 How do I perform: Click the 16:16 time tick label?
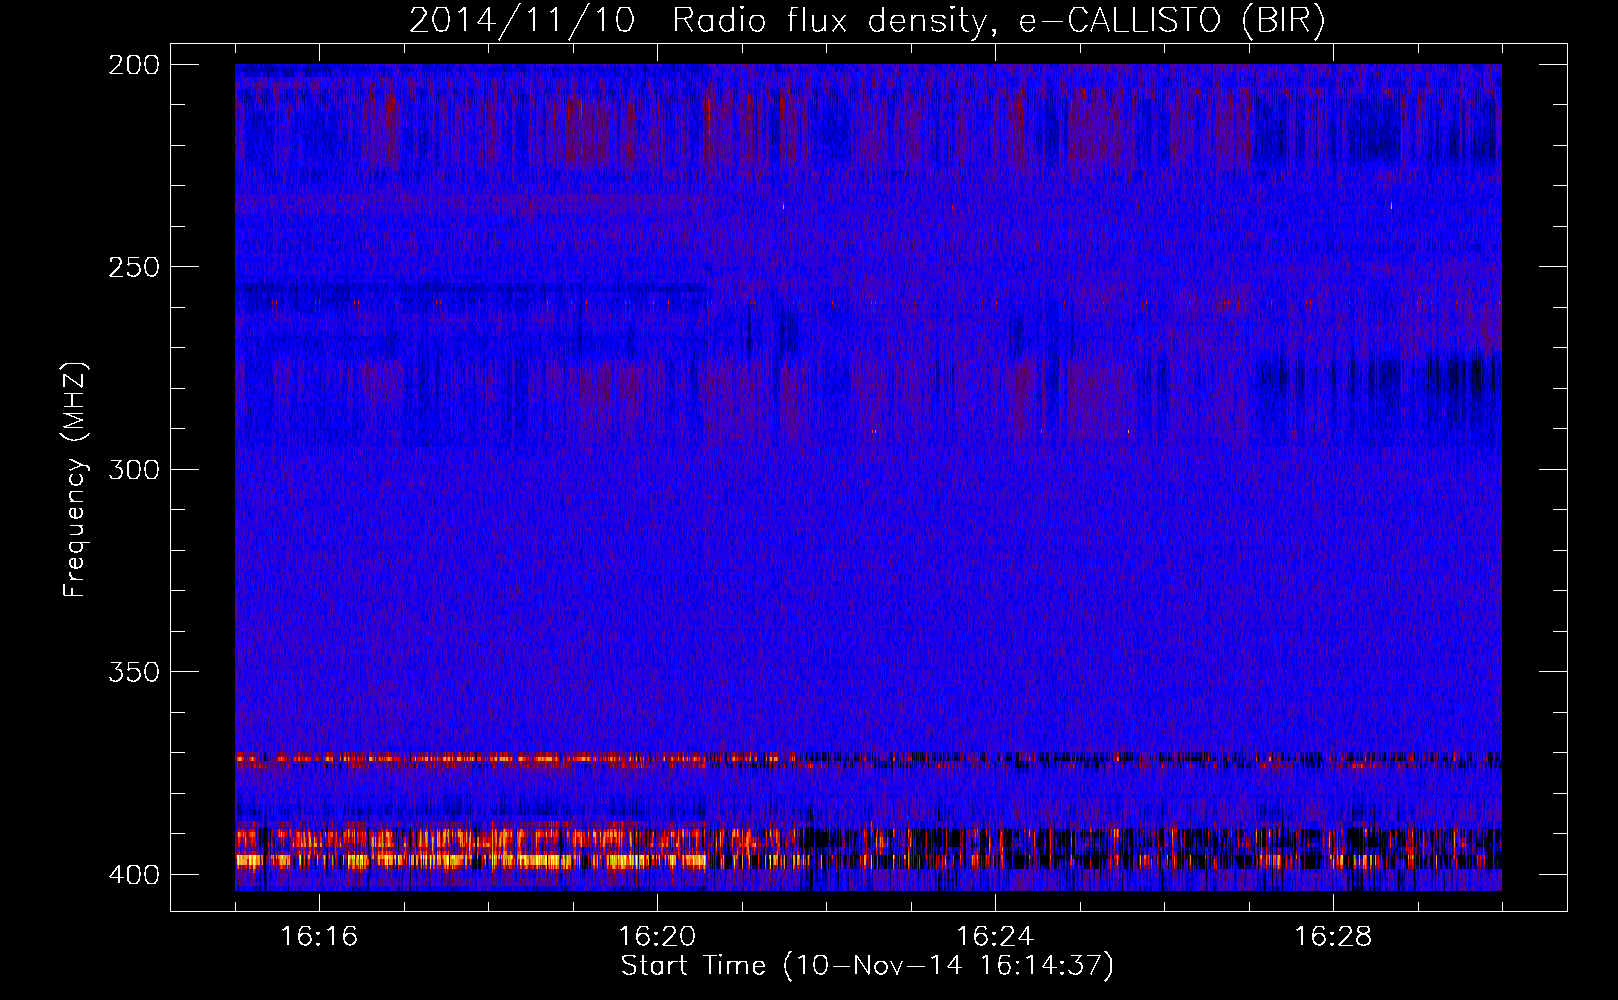[319, 937]
